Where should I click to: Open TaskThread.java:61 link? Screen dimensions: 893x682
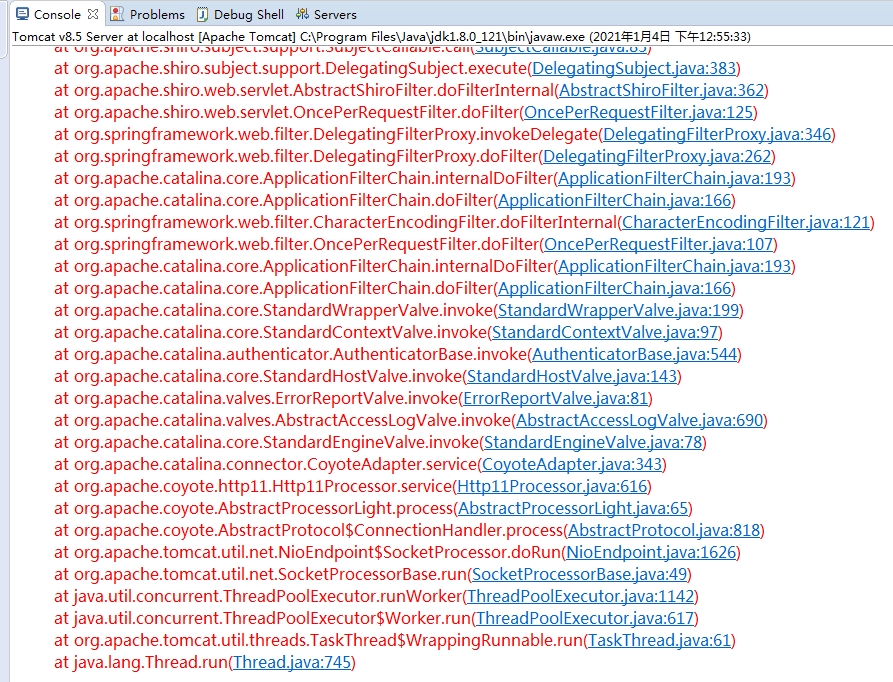[x=659, y=641]
